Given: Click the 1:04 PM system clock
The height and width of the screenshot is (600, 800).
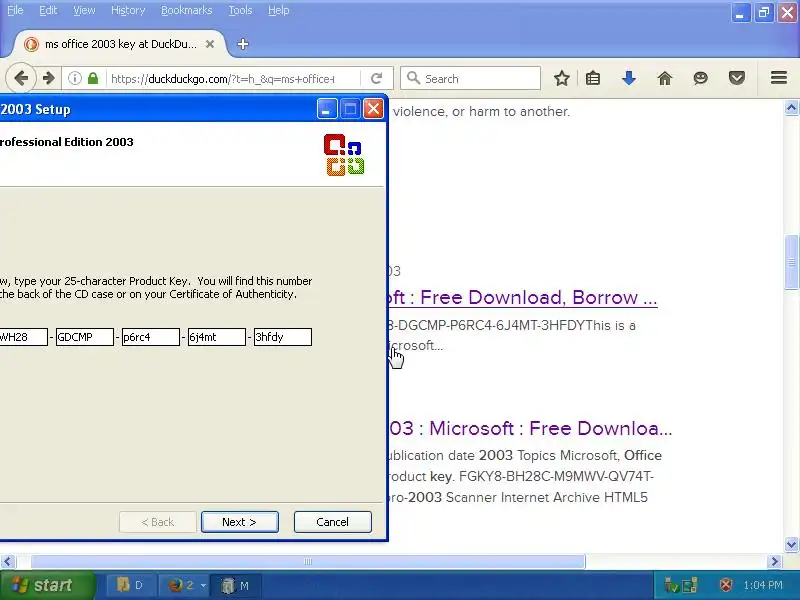Looking at the screenshot, I should coord(763,585).
